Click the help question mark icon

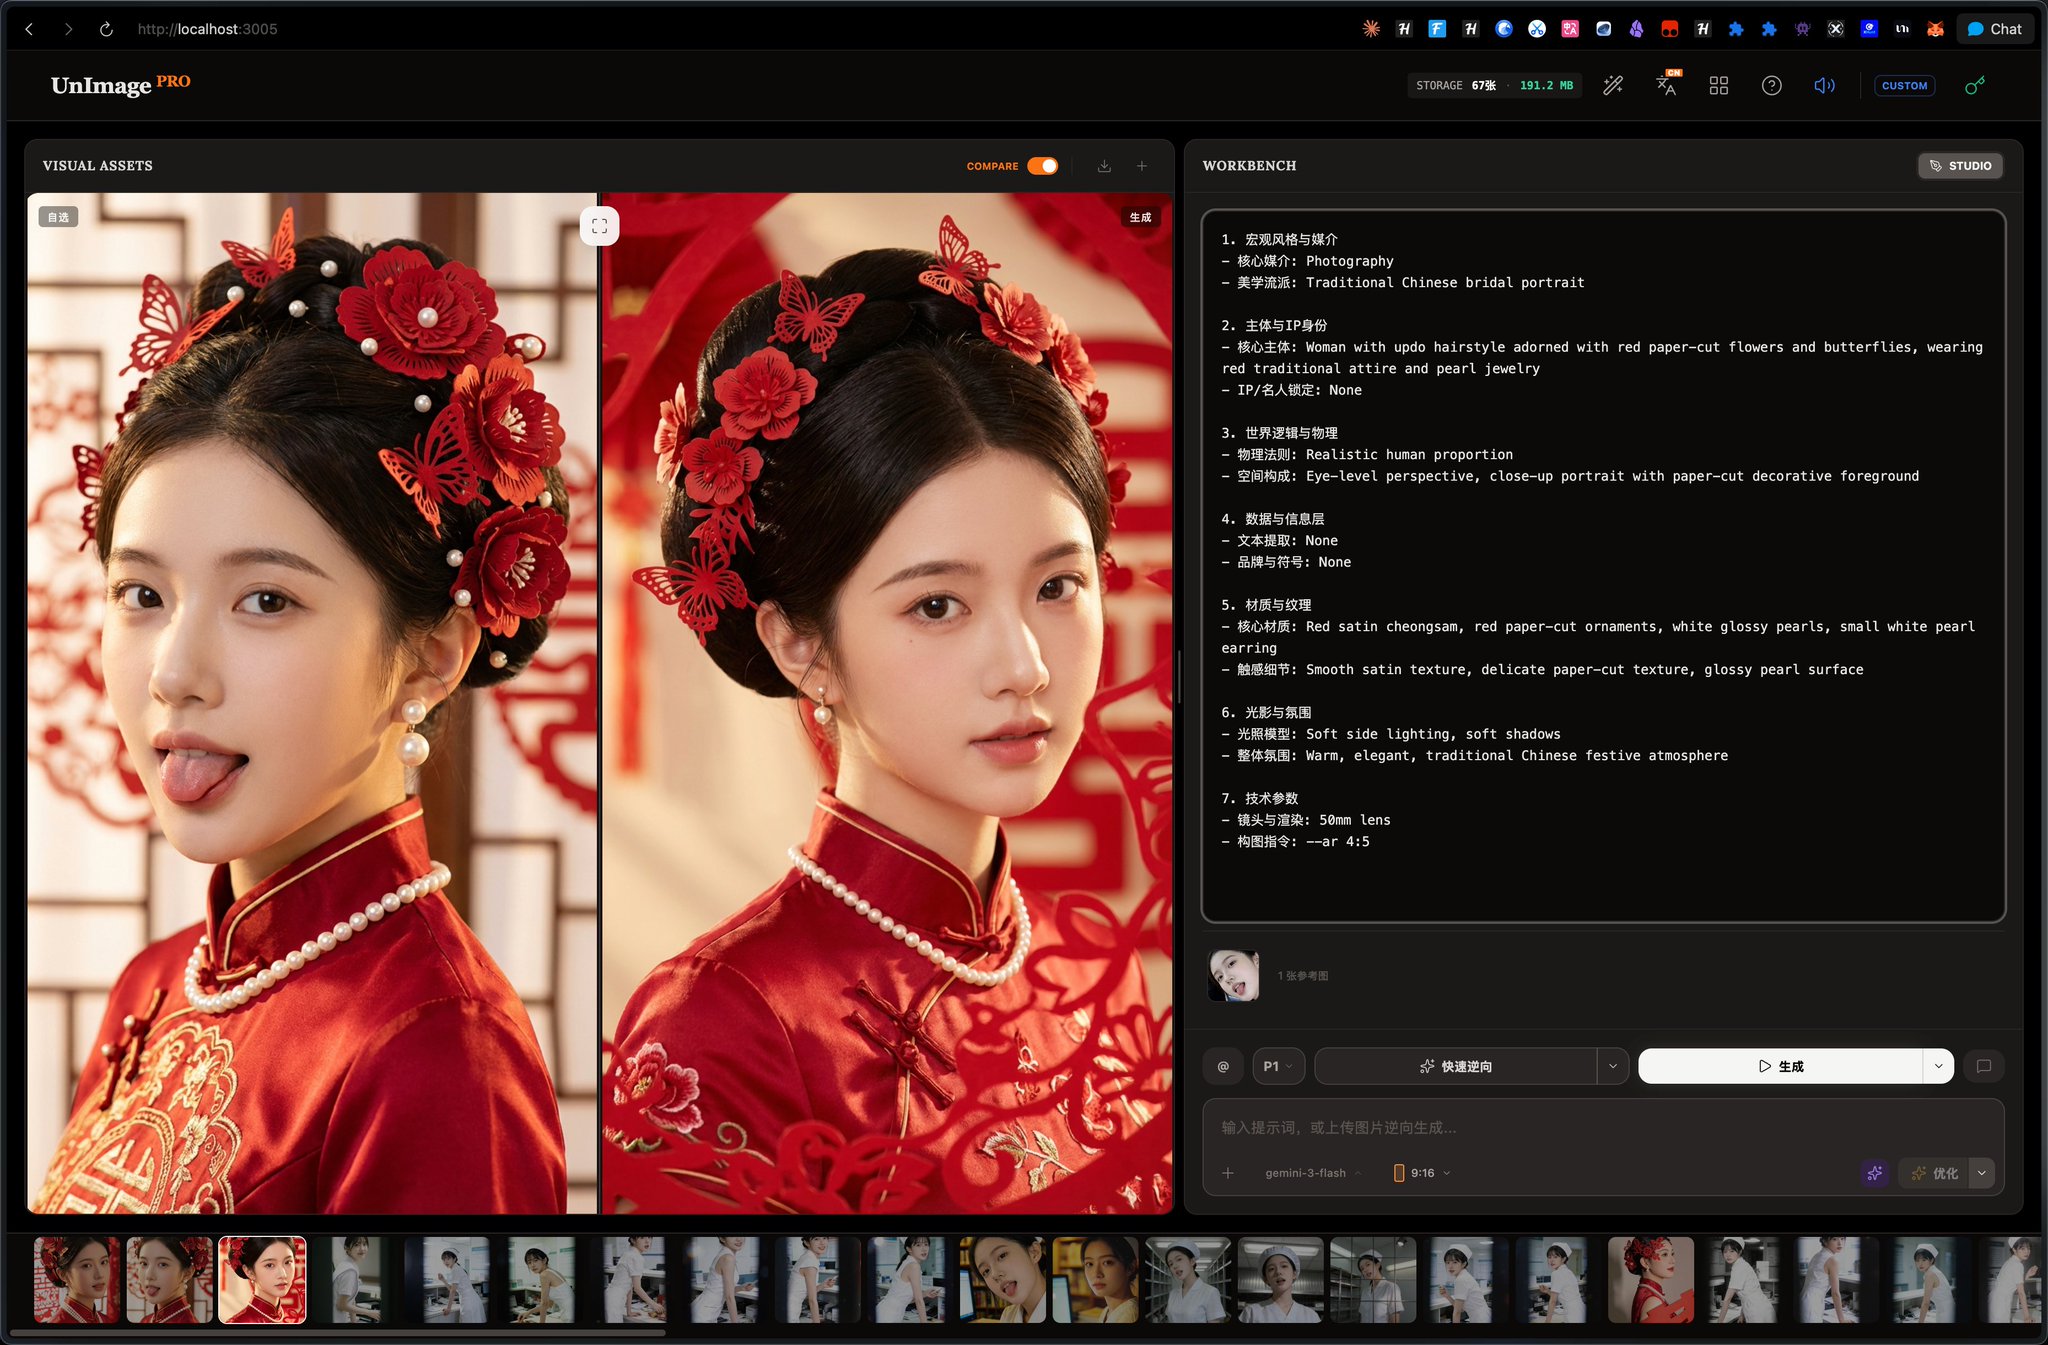pos(1771,86)
